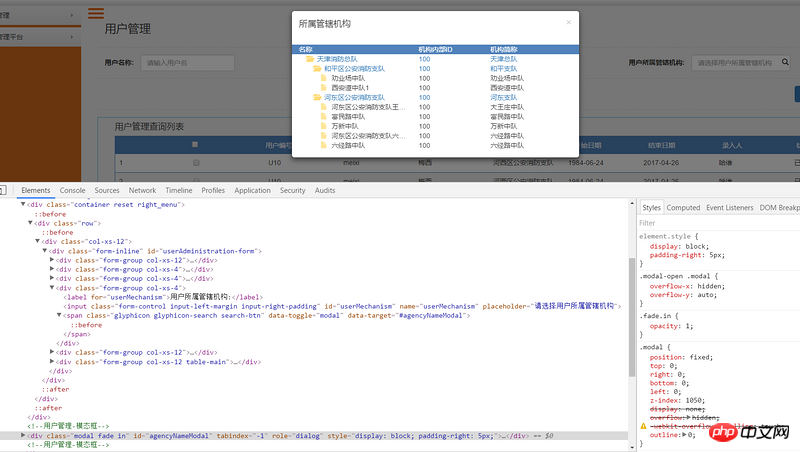Collapse the div class col-xs-12 node

37,241
